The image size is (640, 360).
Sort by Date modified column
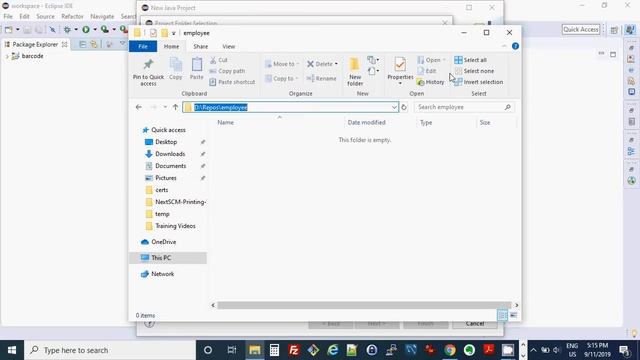click(x=366, y=122)
